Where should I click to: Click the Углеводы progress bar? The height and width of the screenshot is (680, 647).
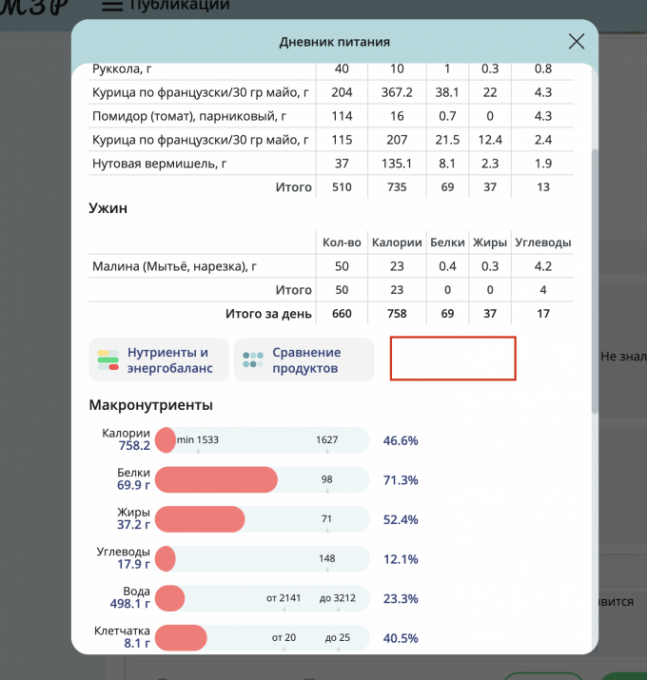pyautogui.click(x=262, y=559)
